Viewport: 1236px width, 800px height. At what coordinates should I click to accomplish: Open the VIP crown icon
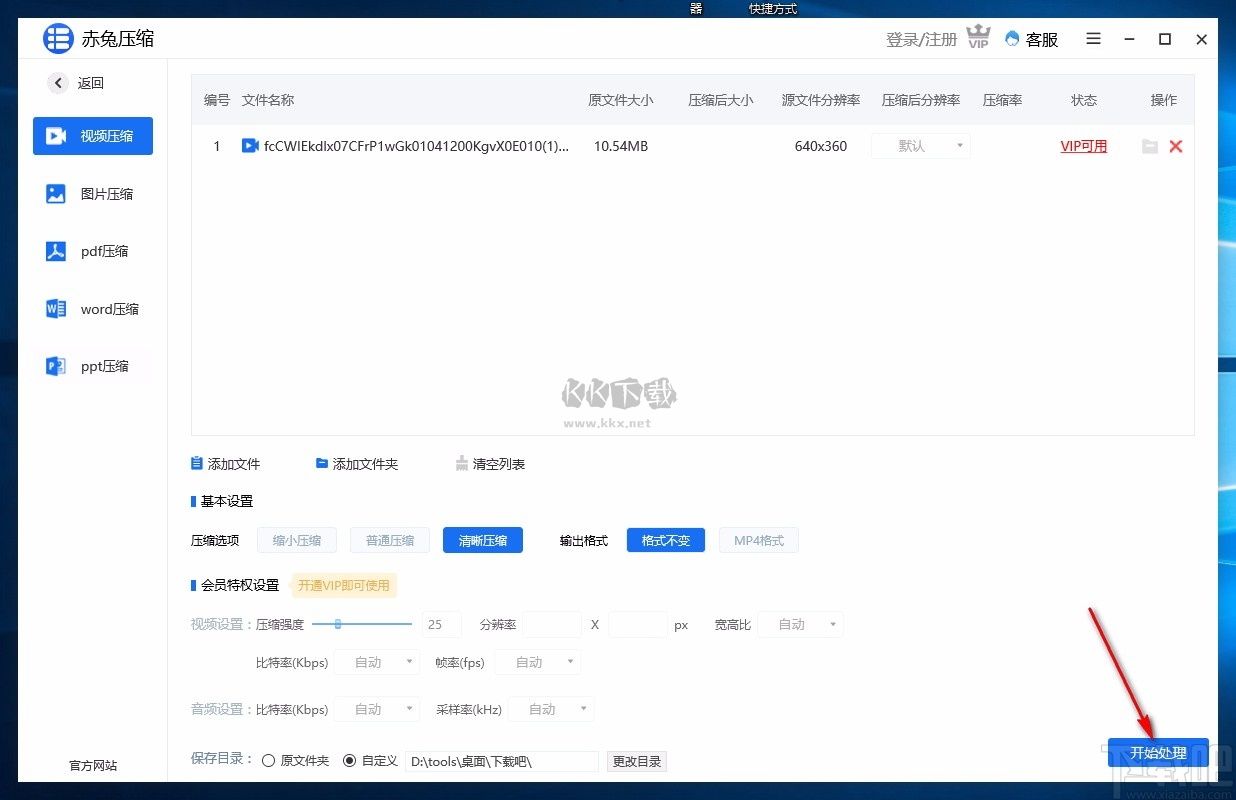[977, 36]
